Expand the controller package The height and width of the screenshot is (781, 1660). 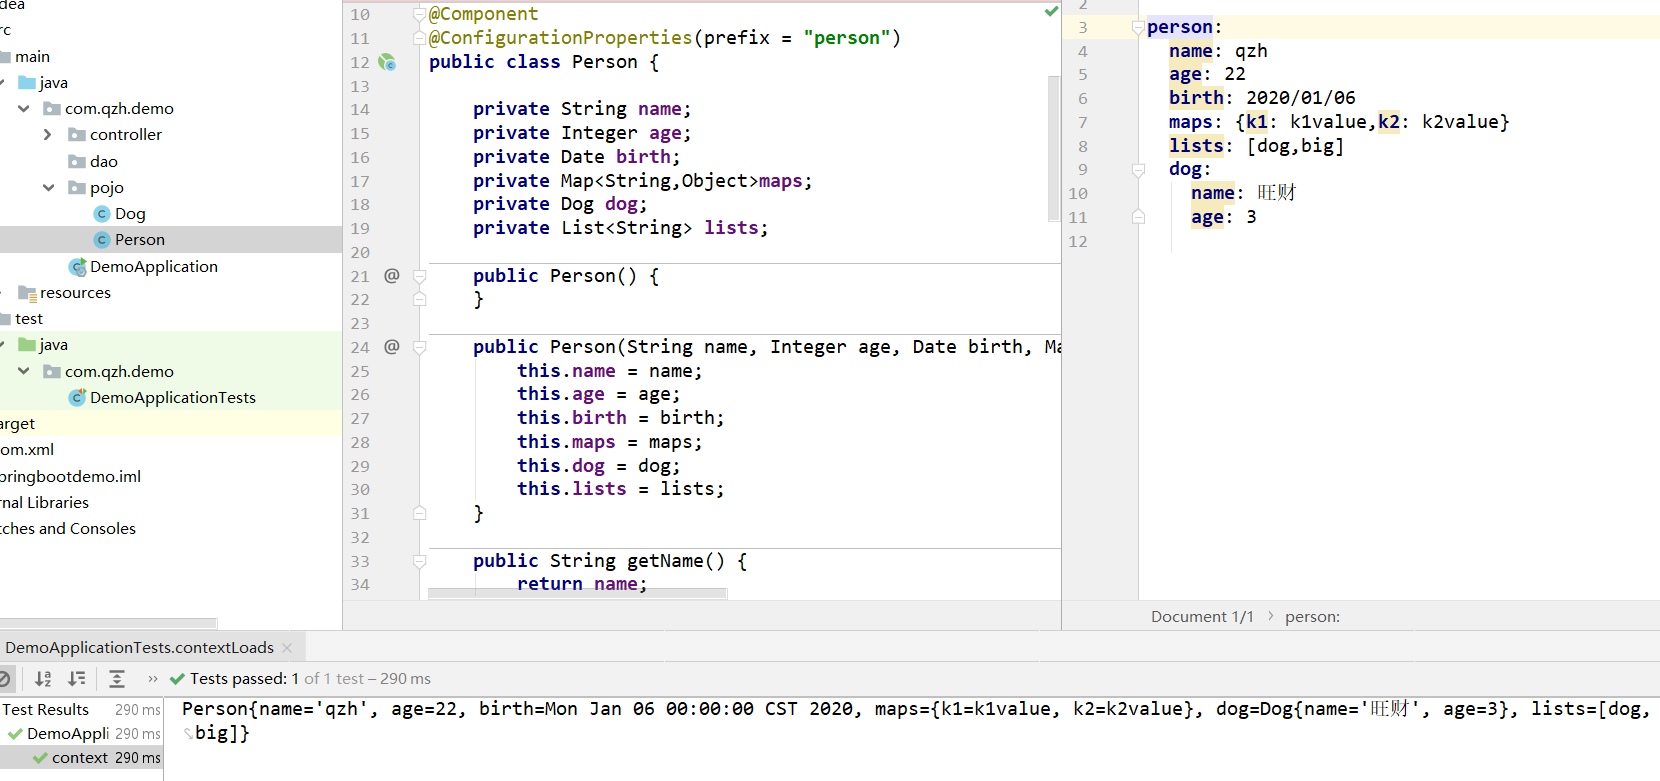tap(48, 135)
